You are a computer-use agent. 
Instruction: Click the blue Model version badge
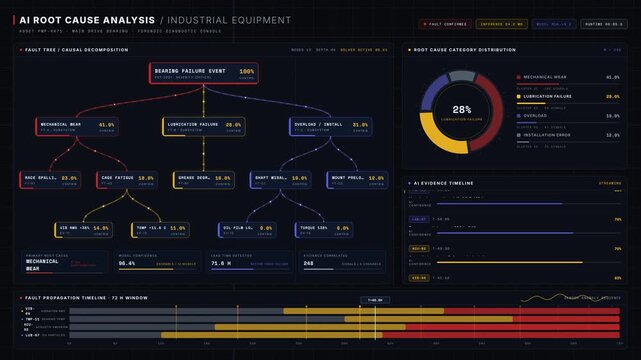coord(554,24)
